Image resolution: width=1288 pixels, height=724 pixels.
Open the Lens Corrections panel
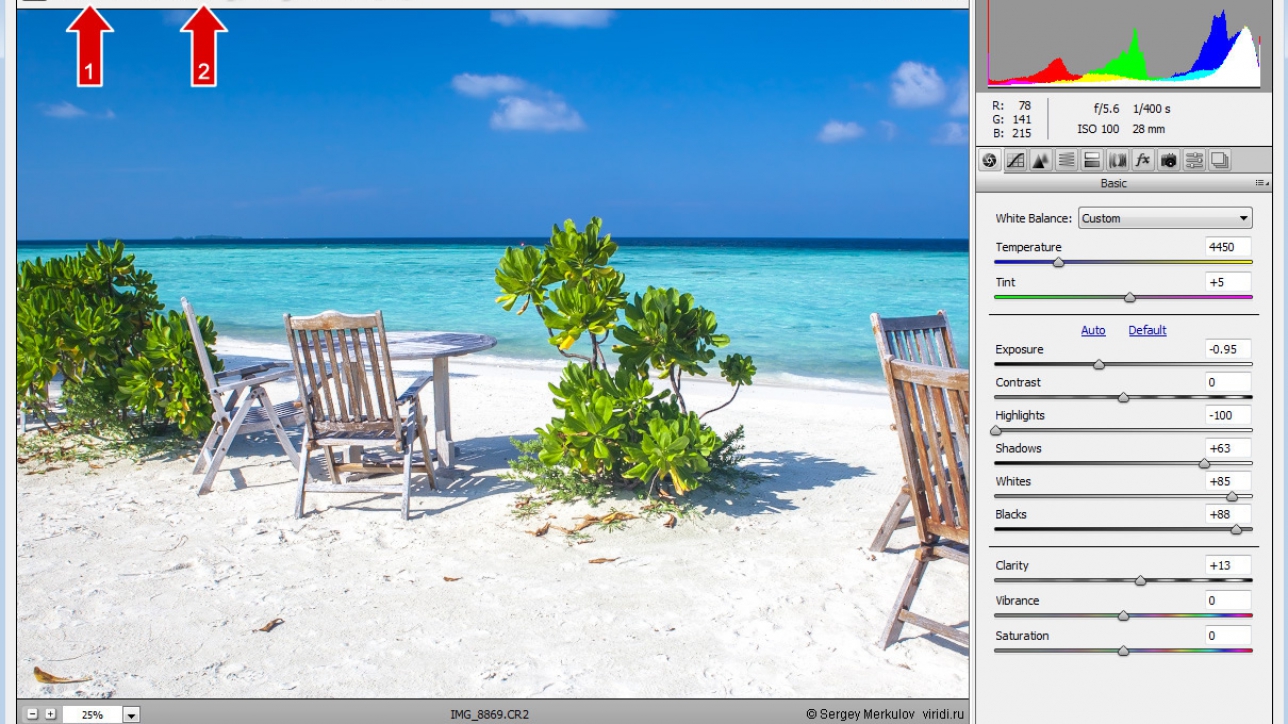1118,160
